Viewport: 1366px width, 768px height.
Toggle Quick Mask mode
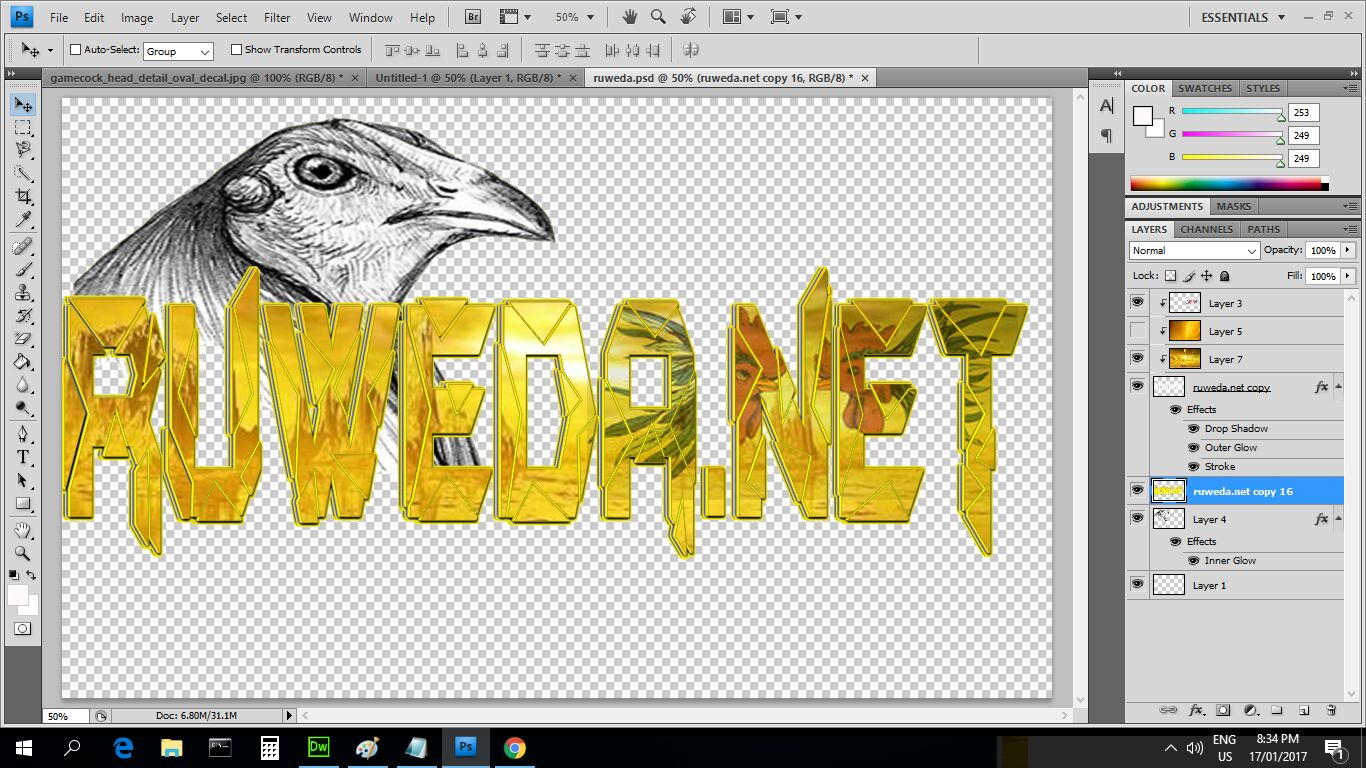[22, 629]
